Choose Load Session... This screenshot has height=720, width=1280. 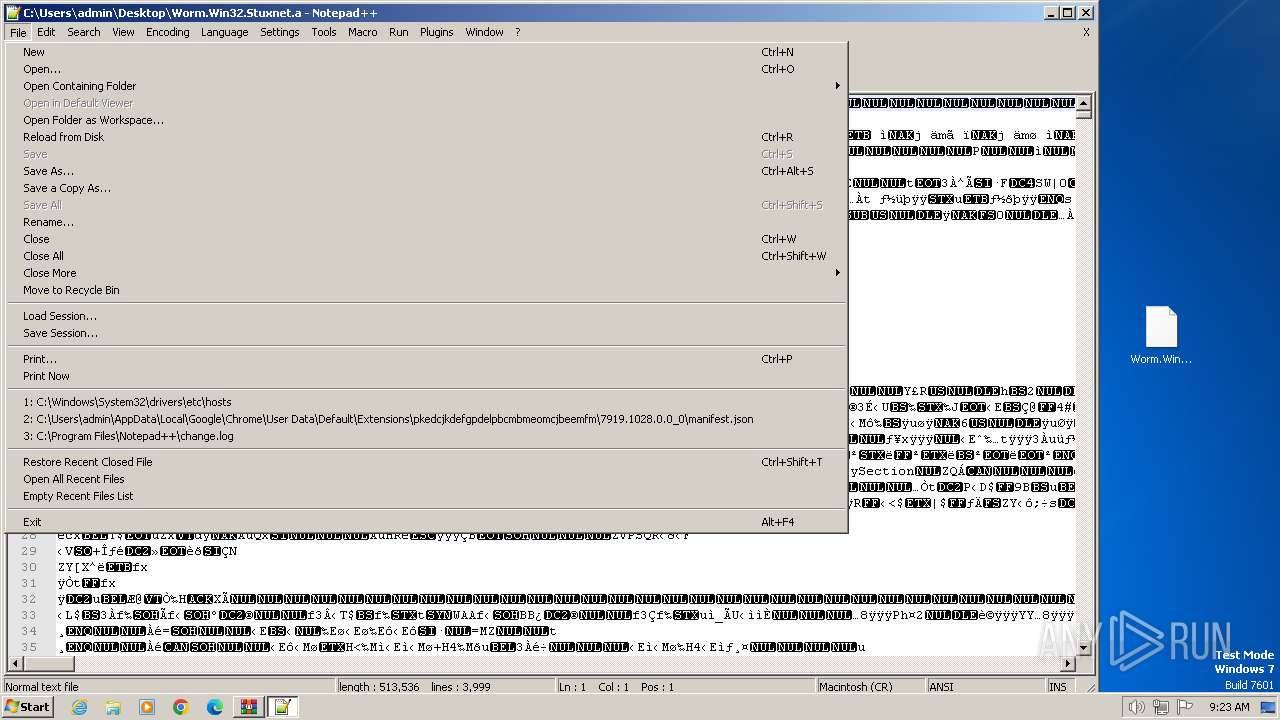click(427, 316)
